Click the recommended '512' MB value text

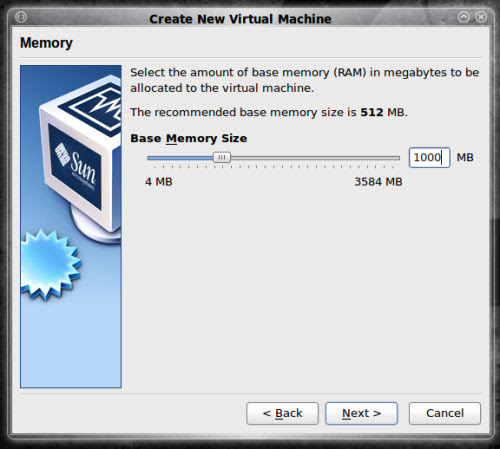click(x=372, y=112)
